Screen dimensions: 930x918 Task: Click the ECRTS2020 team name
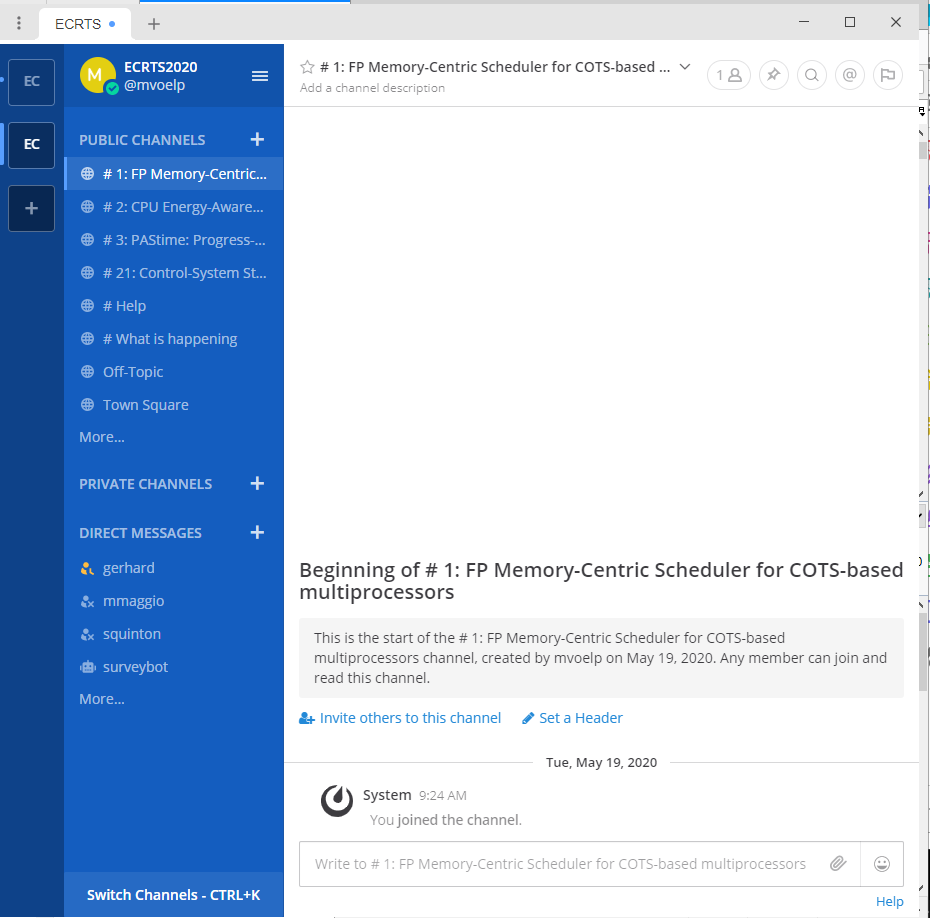[x=161, y=67]
